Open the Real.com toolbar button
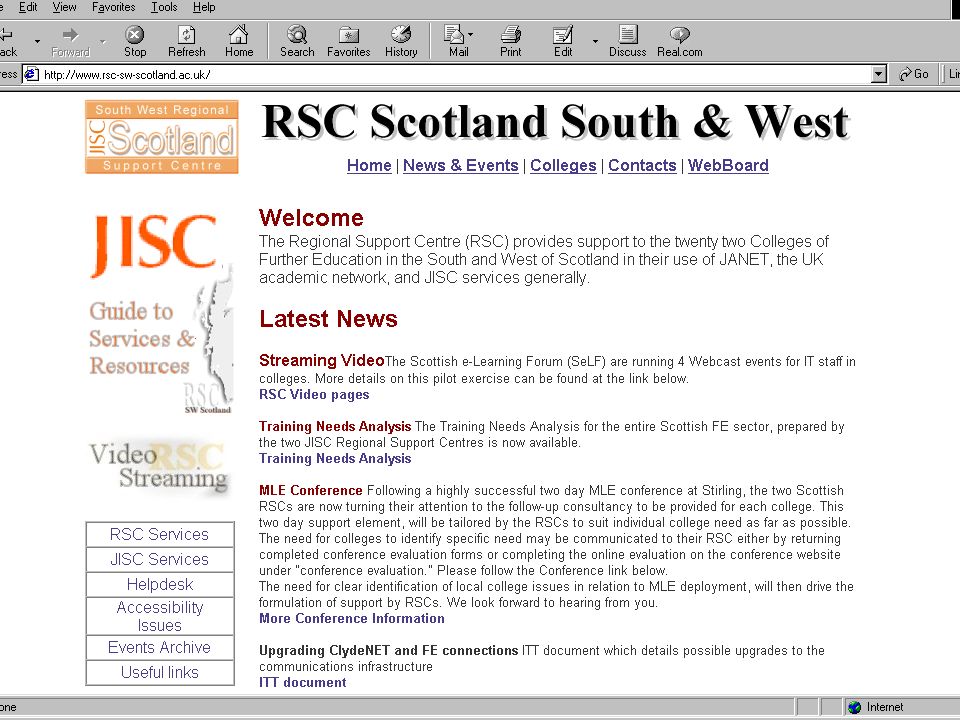960x720 pixels. 680,42
